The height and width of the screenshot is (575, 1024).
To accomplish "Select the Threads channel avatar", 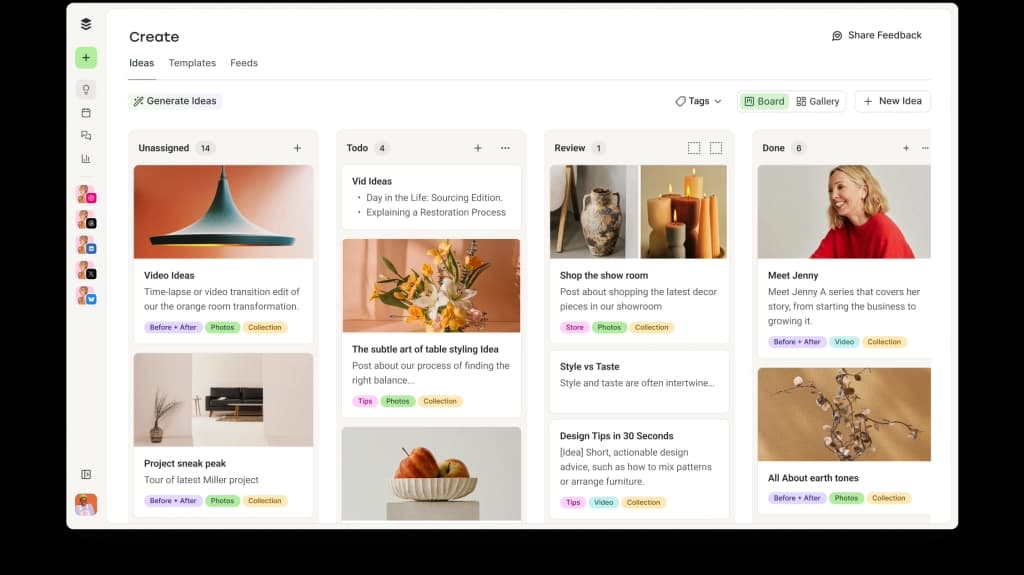I will 86,220.
